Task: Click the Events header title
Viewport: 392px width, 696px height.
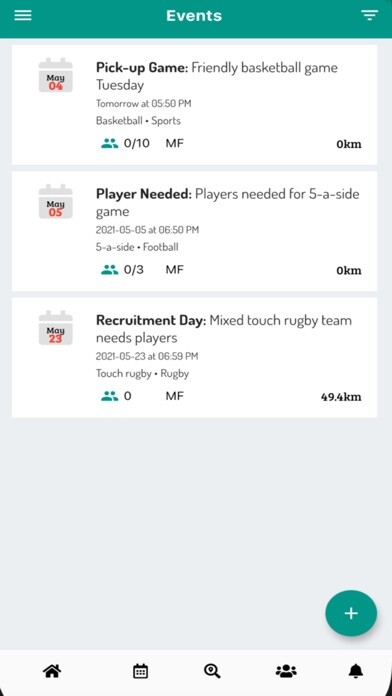Action: (x=194, y=16)
